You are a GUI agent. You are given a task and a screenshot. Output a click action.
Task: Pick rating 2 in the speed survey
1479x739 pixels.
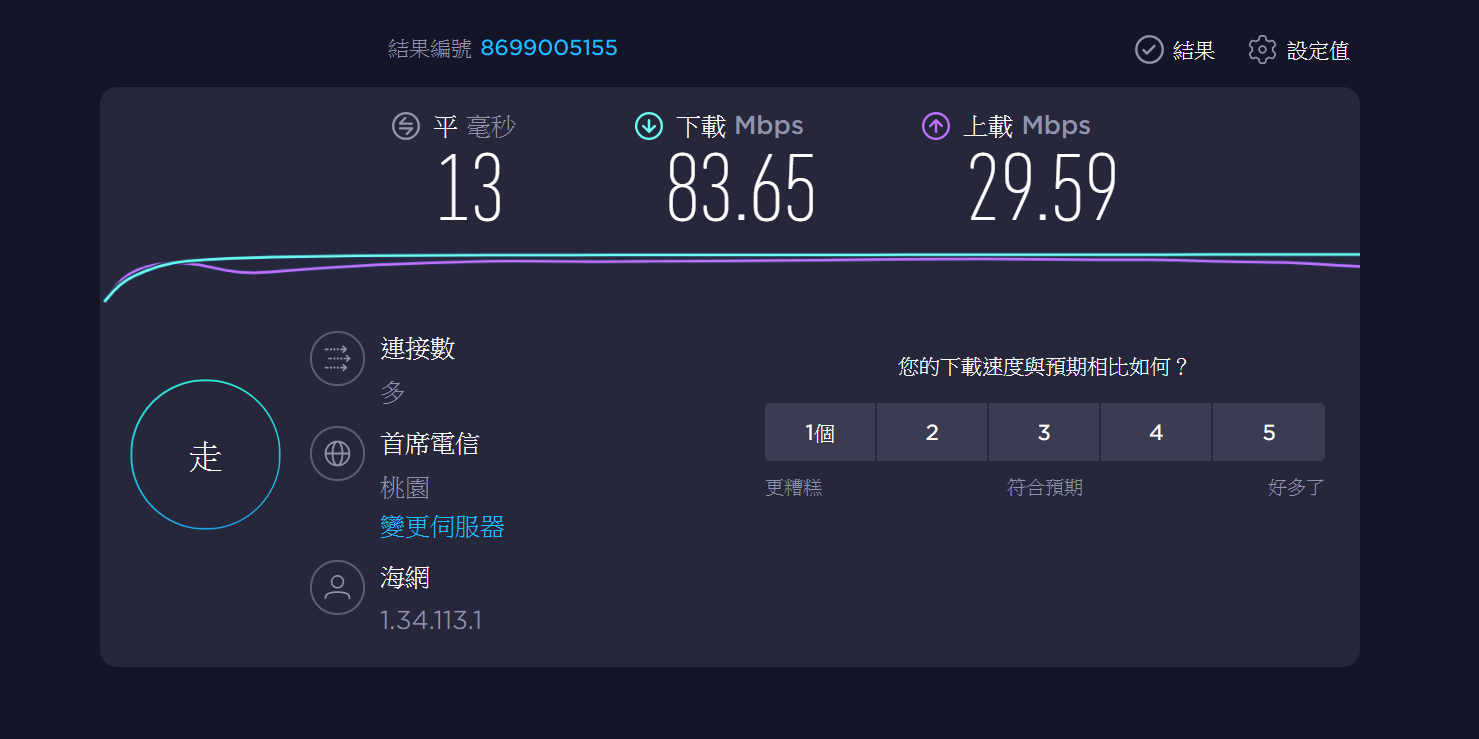pos(932,432)
